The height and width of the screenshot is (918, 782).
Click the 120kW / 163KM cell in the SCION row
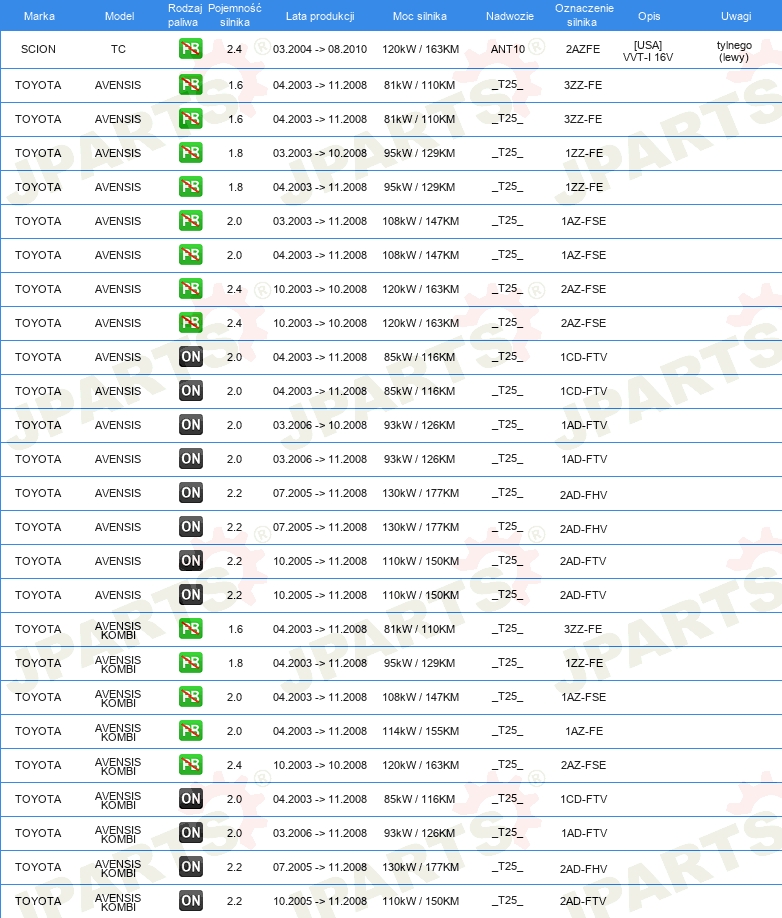click(420, 49)
